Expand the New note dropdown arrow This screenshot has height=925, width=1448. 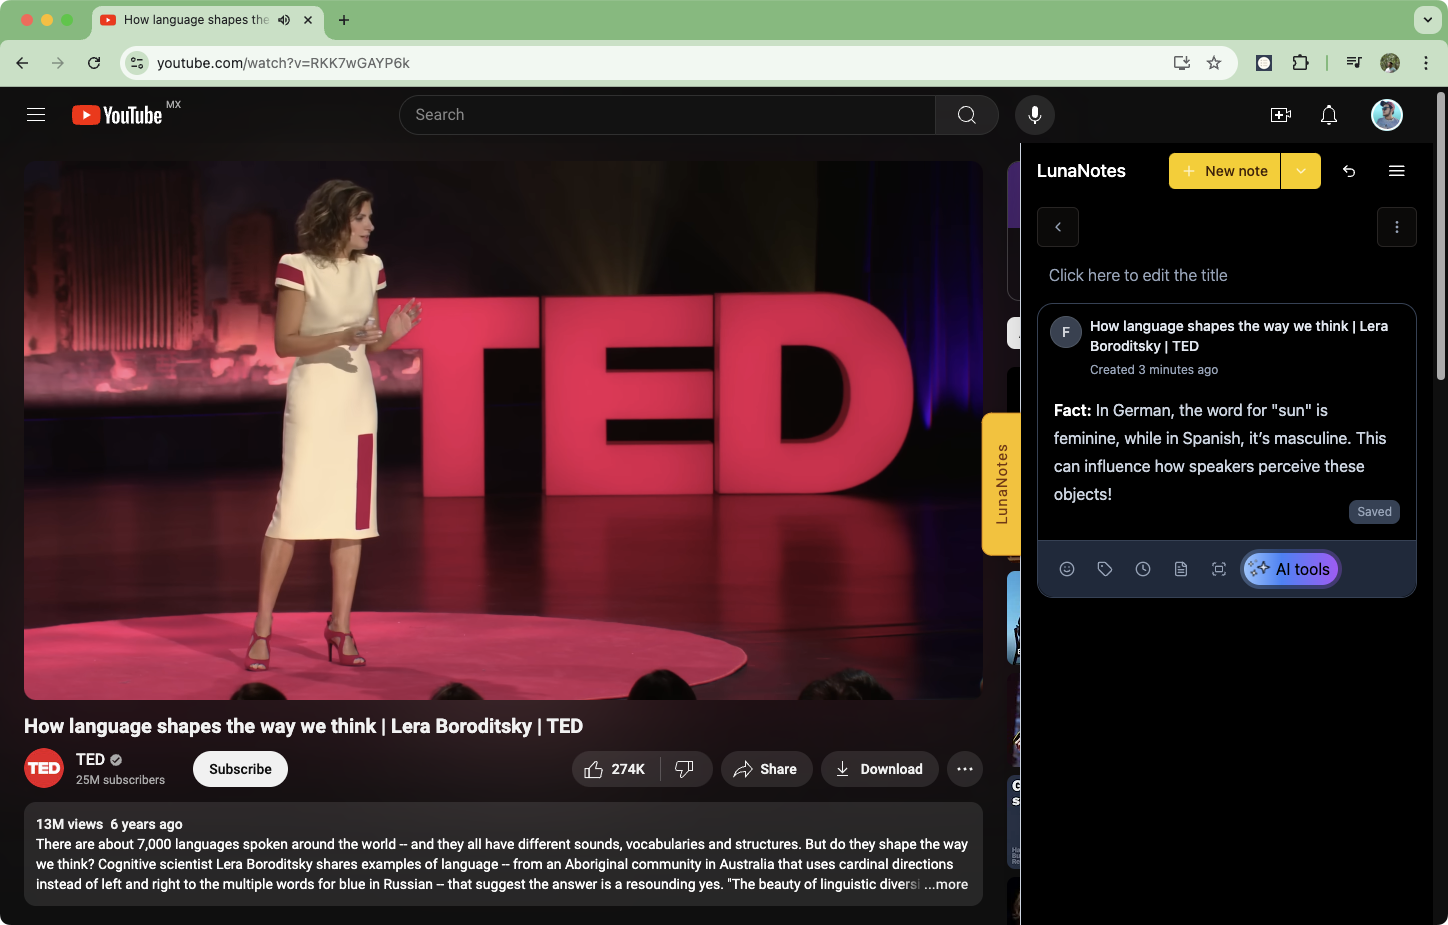click(1301, 171)
